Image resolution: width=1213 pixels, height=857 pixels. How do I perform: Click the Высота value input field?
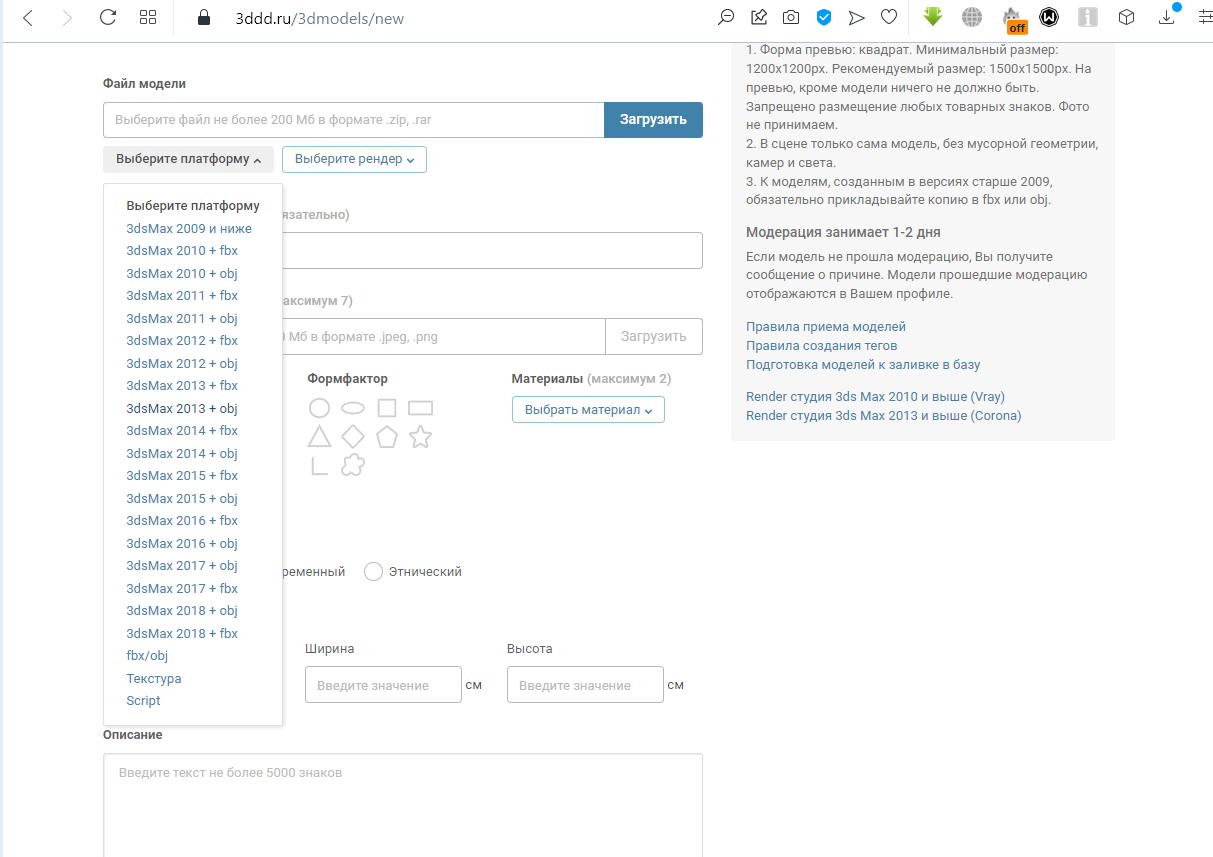(585, 685)
